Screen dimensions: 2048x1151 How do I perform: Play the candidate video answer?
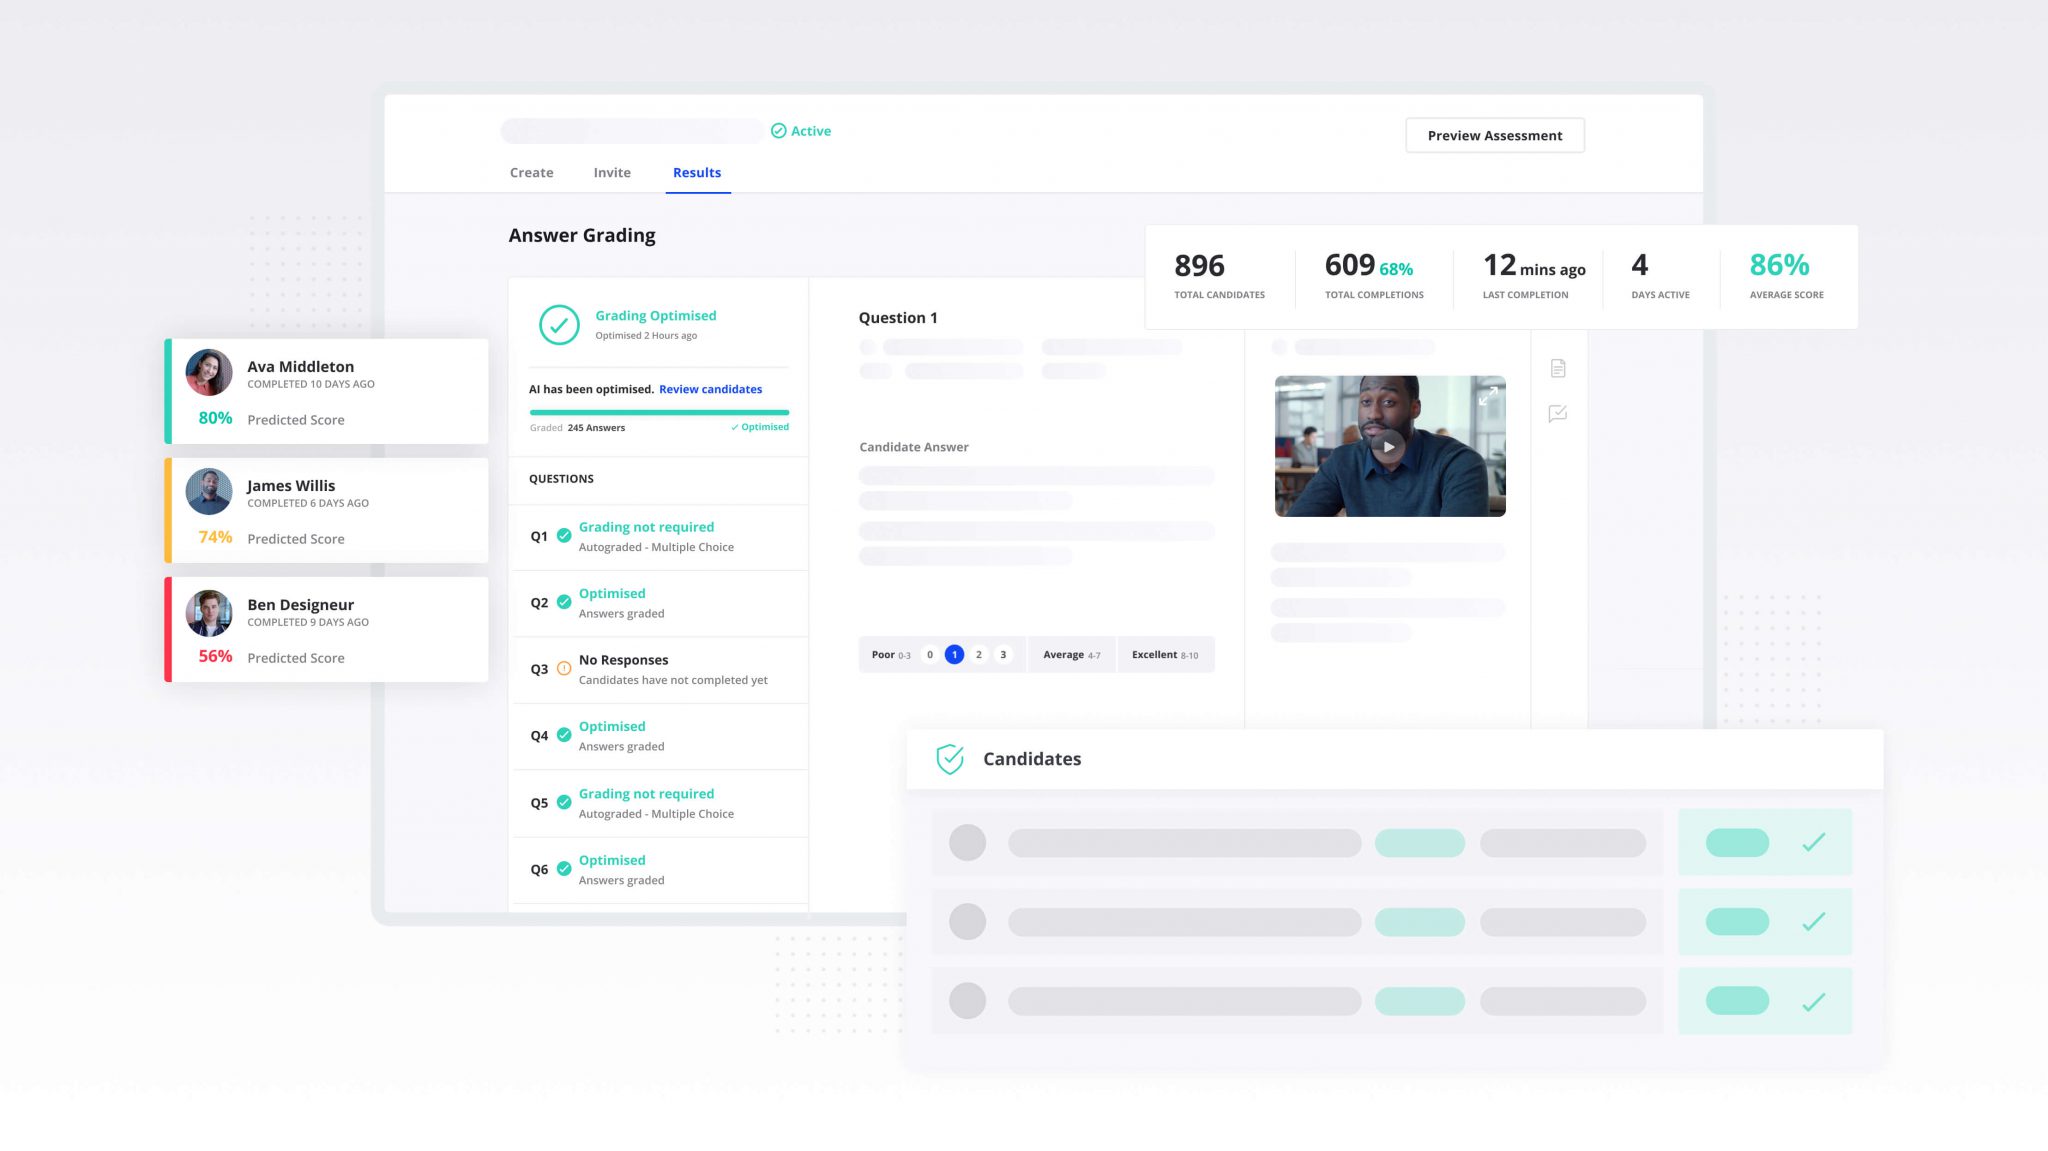[x=1389, y=446]
